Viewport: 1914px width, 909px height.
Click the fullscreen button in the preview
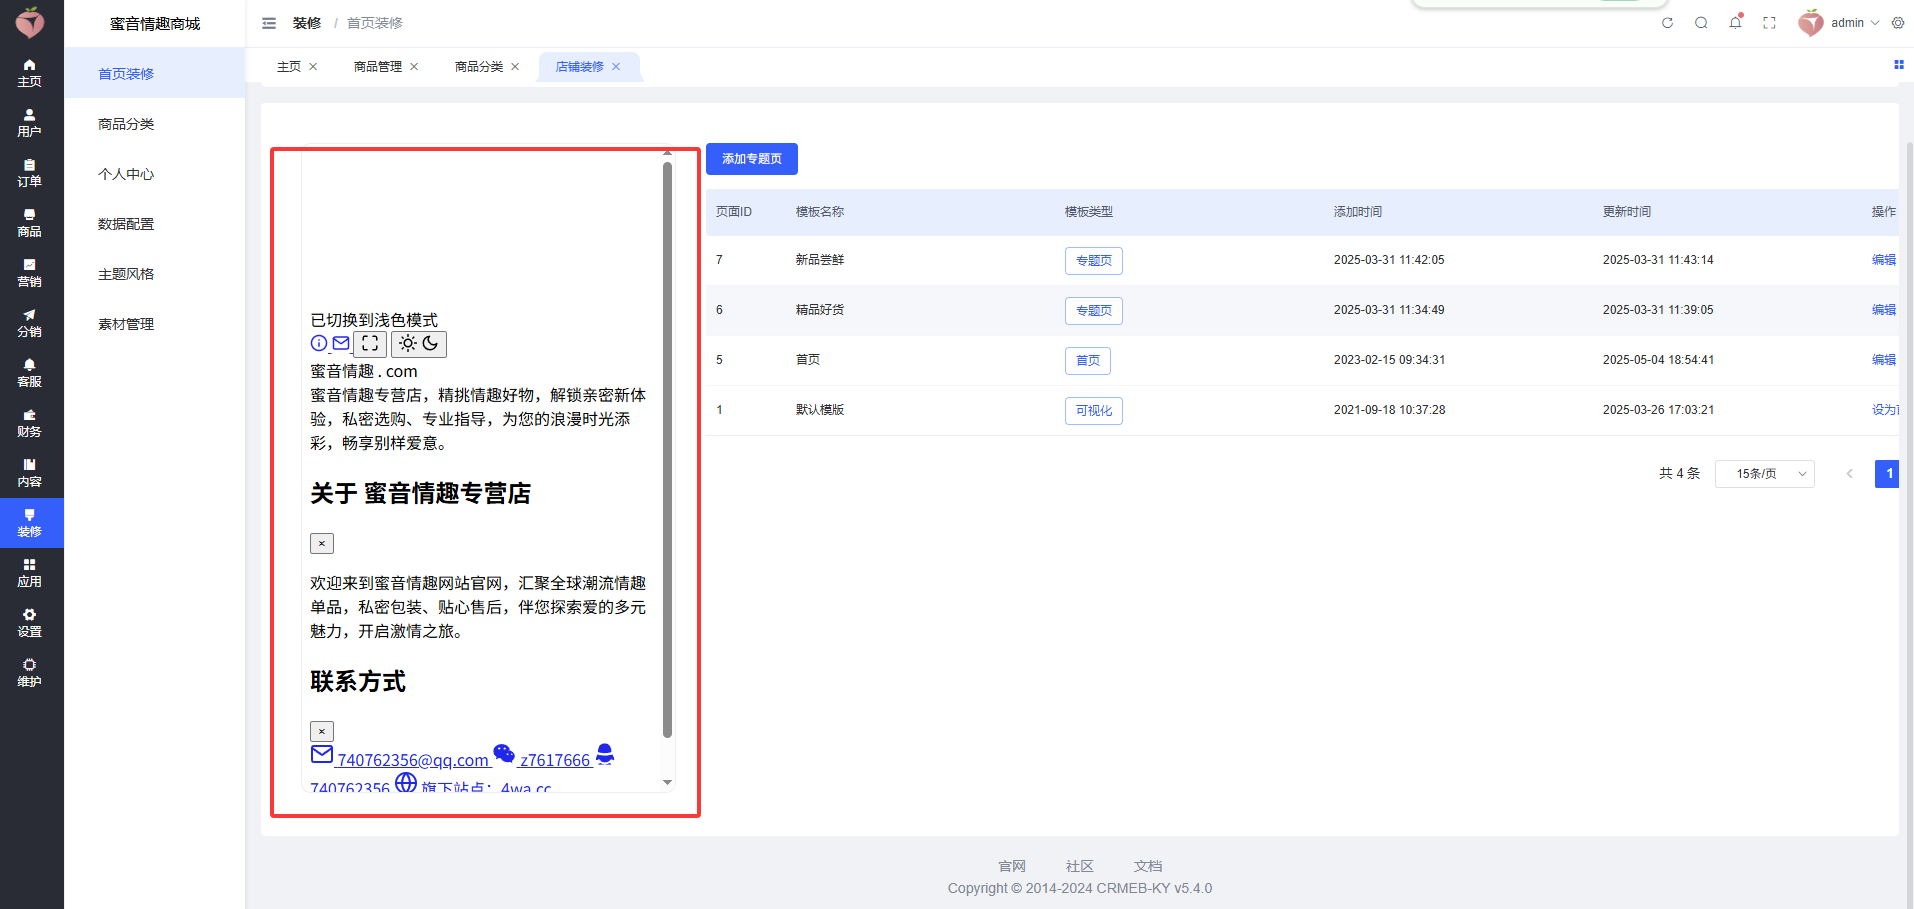(370, 344)
